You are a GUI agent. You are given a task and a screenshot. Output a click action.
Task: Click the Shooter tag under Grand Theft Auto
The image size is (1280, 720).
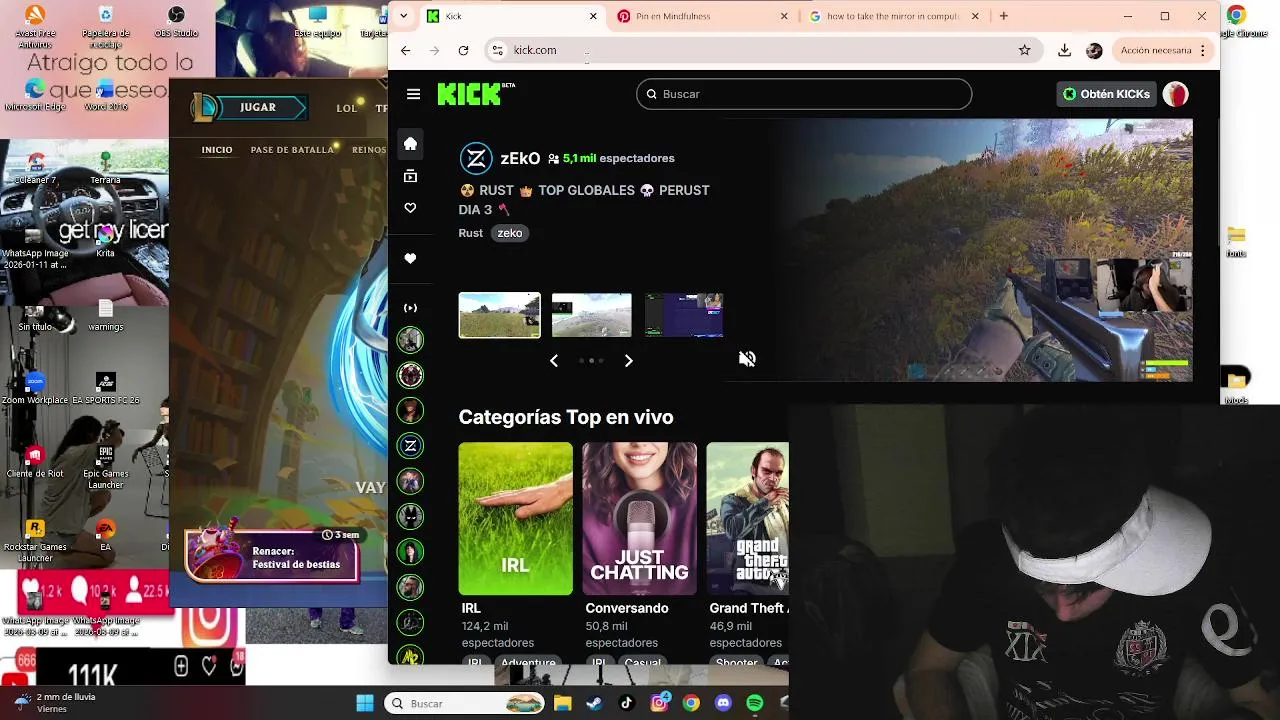pyautogui.click(x=736, y=663)
